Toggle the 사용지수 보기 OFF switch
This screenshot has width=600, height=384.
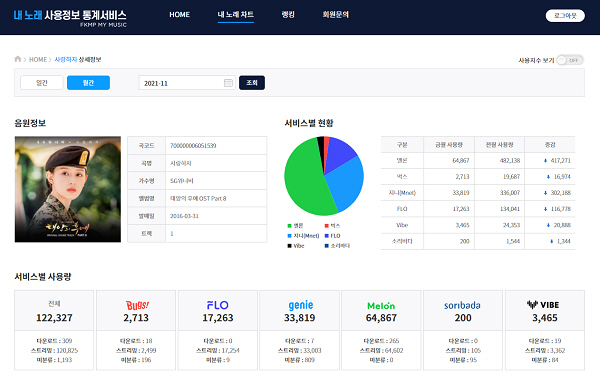coord(570,60)
